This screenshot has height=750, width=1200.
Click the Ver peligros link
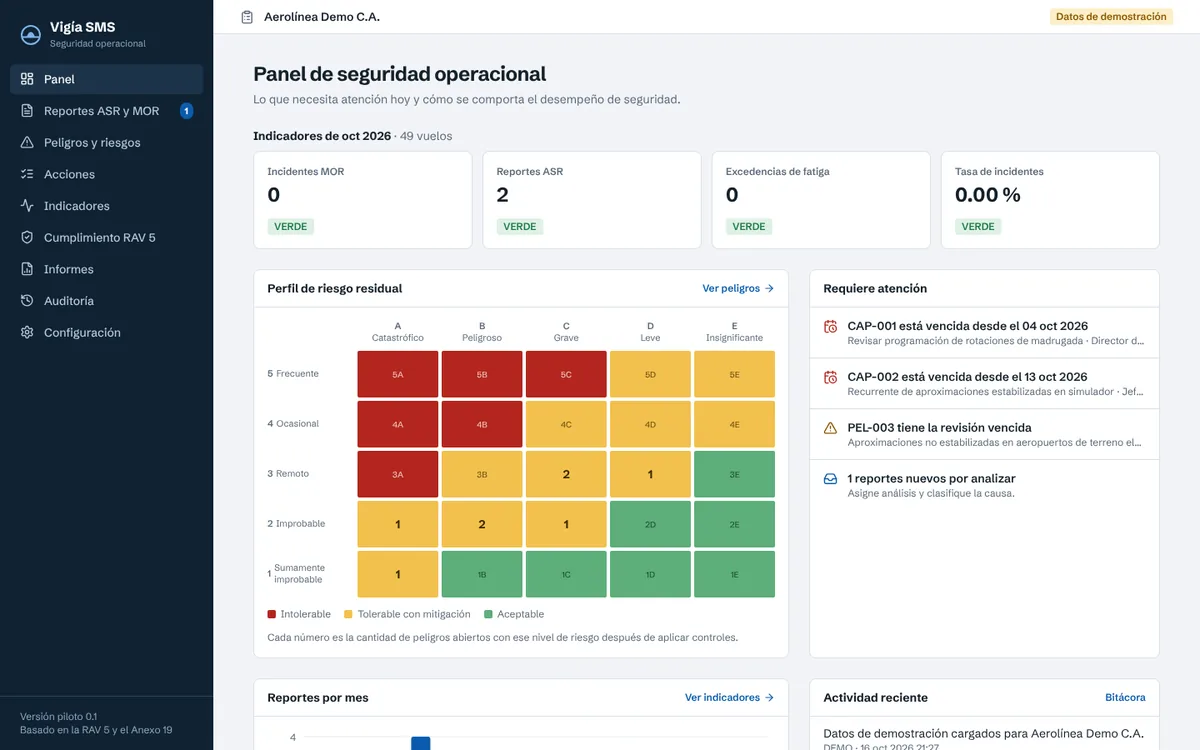(x=738, y=288)
